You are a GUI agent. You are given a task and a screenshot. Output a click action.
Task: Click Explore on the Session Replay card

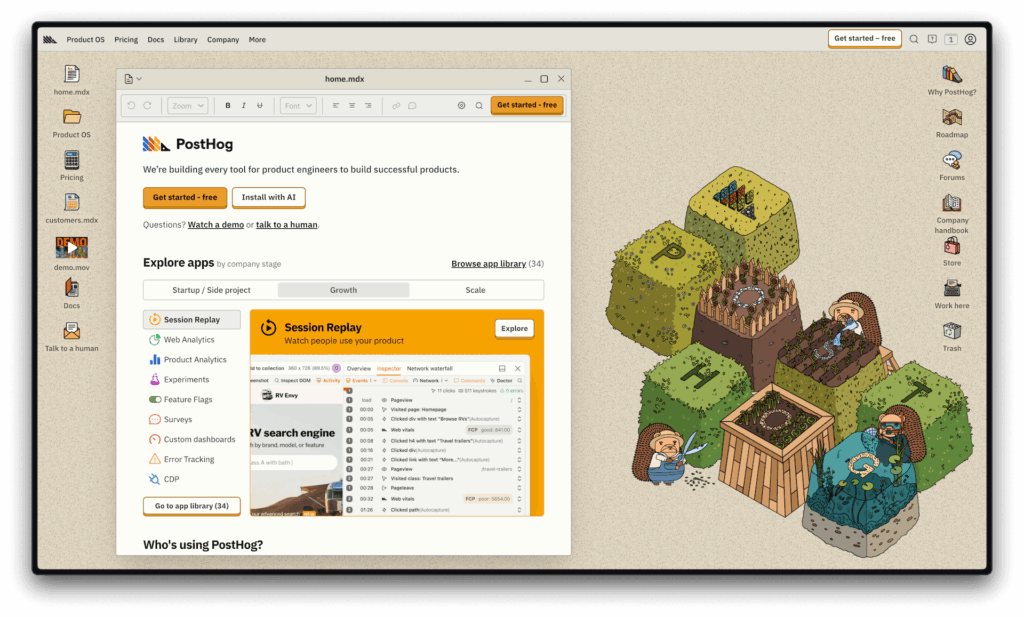point(515,328)
